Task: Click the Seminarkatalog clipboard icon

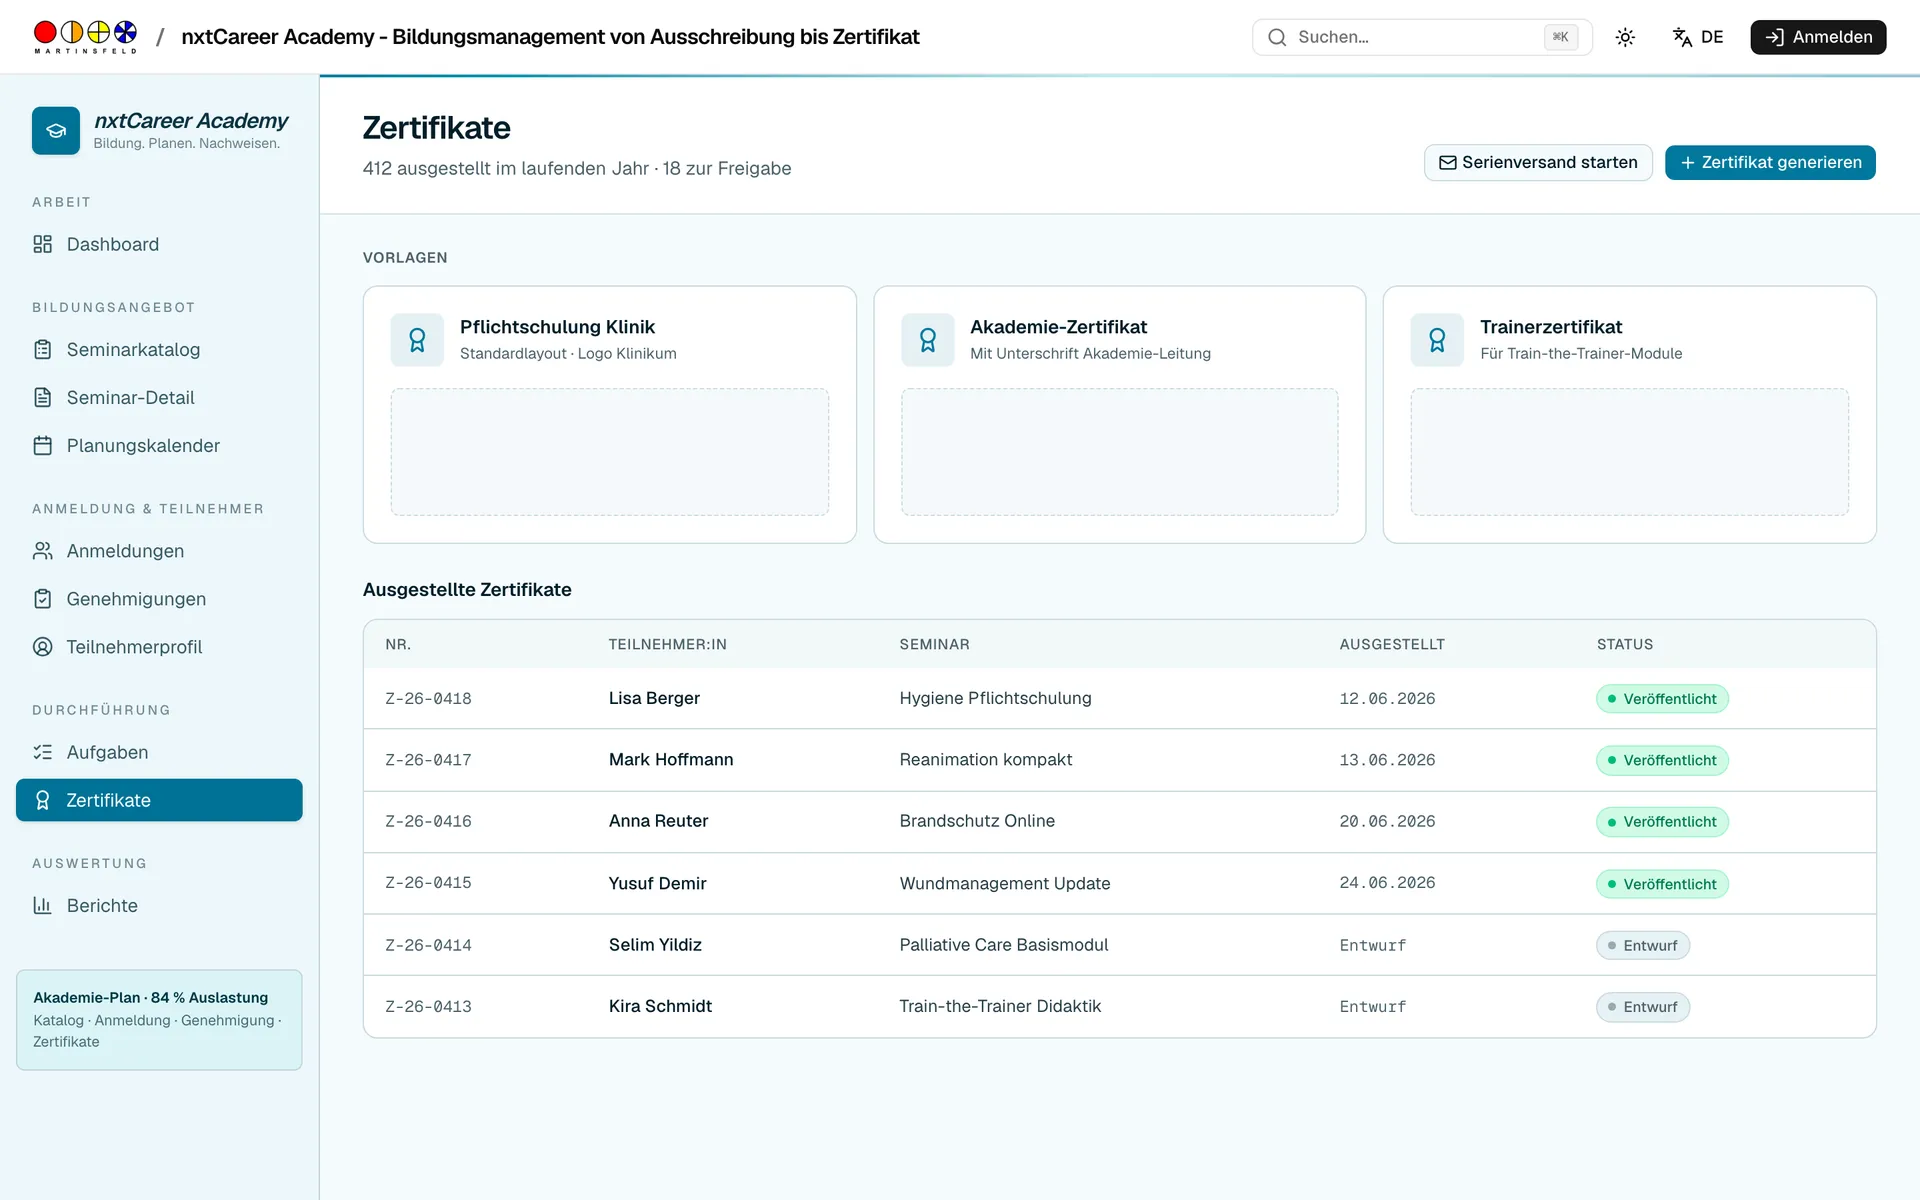Action: tap(42, 349)
